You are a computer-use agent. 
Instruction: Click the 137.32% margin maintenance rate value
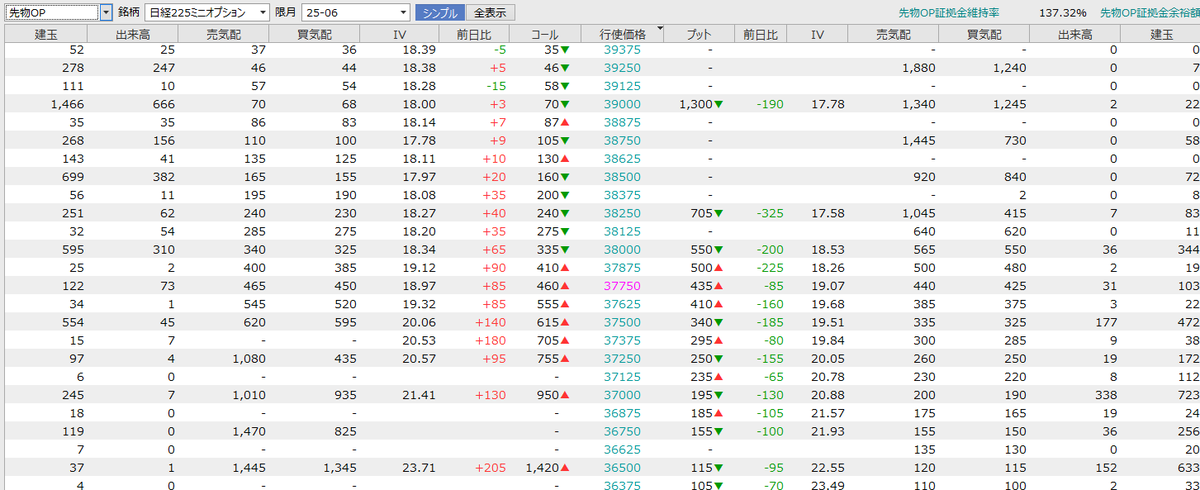coord(1063,13)
